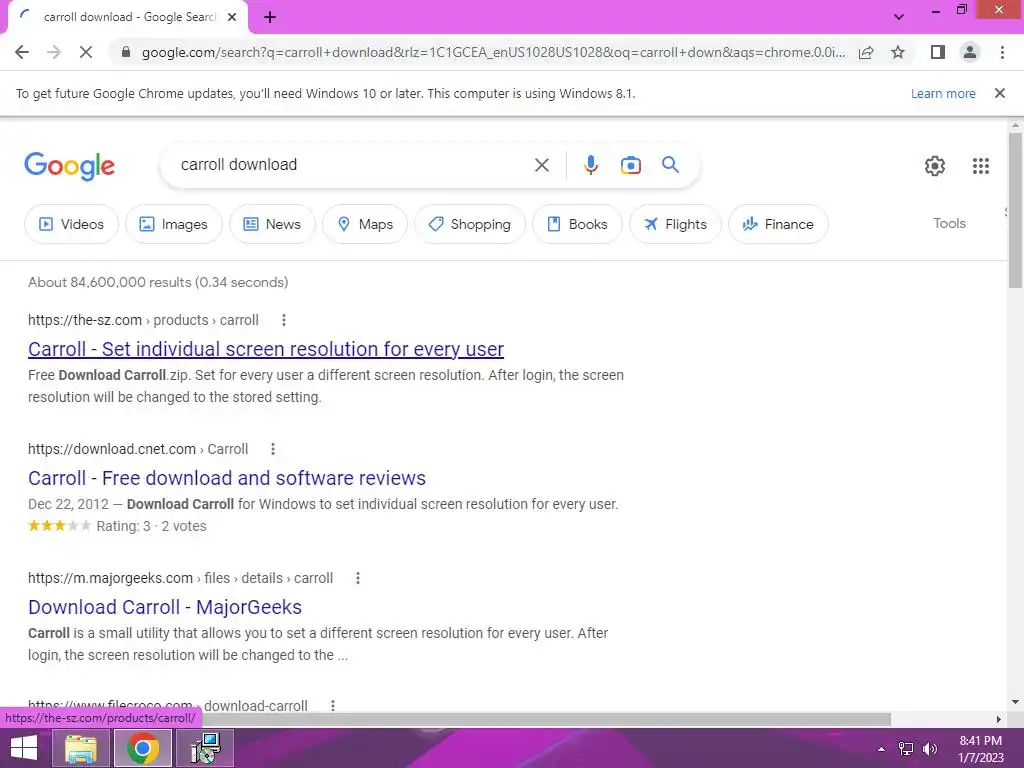Go to Google homepage via logo
Image resolution: width=1024 pixels, height=768 pixels.
tap(70, 166)
